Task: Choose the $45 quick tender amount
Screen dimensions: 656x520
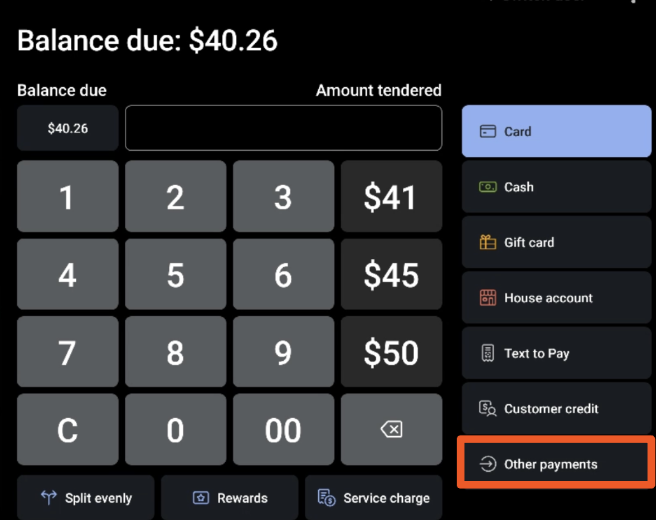Action: (x=391, y=274)
